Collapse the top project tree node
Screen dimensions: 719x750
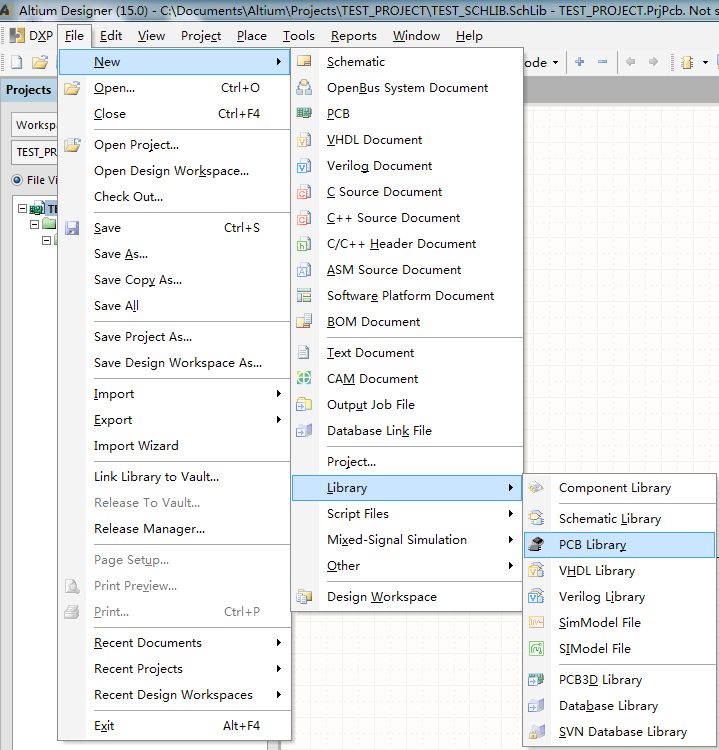[23, 209]
